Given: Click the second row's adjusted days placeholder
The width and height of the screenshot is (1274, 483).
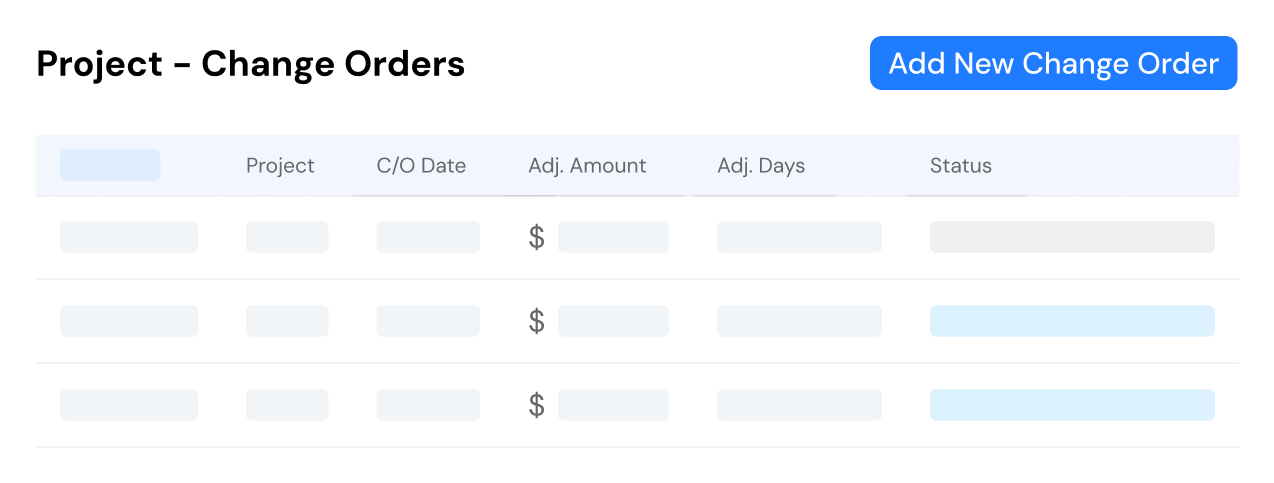Looking at the screenshot, I should (799, 321).
